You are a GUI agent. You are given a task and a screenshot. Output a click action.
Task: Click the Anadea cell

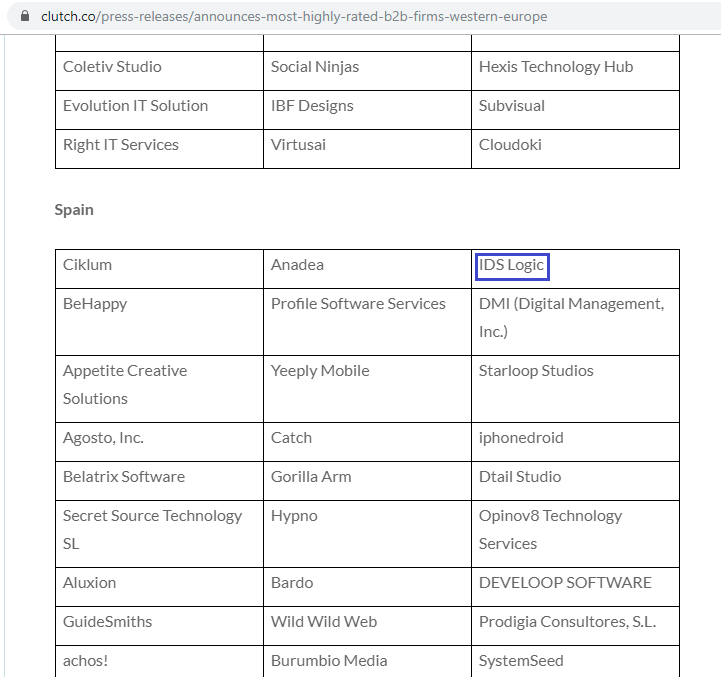point(367,269)
